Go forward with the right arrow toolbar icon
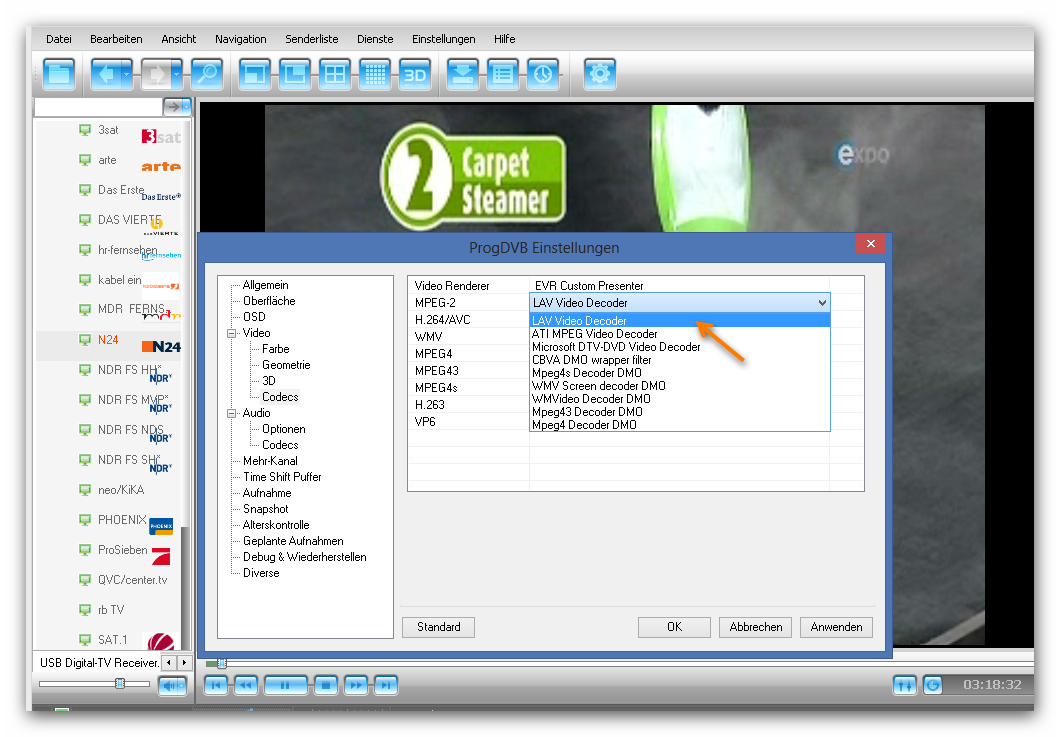 tap(155, 74)
